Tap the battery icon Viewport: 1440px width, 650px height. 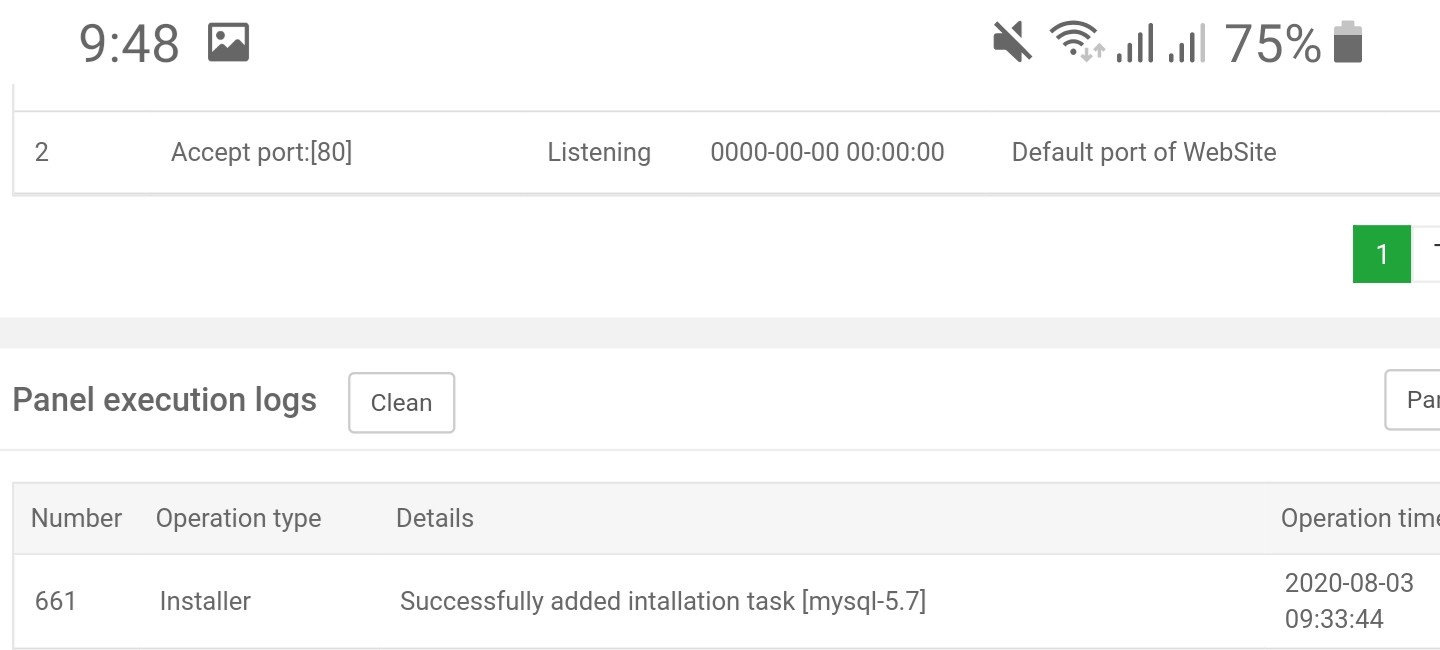[x=1348, y=43]
